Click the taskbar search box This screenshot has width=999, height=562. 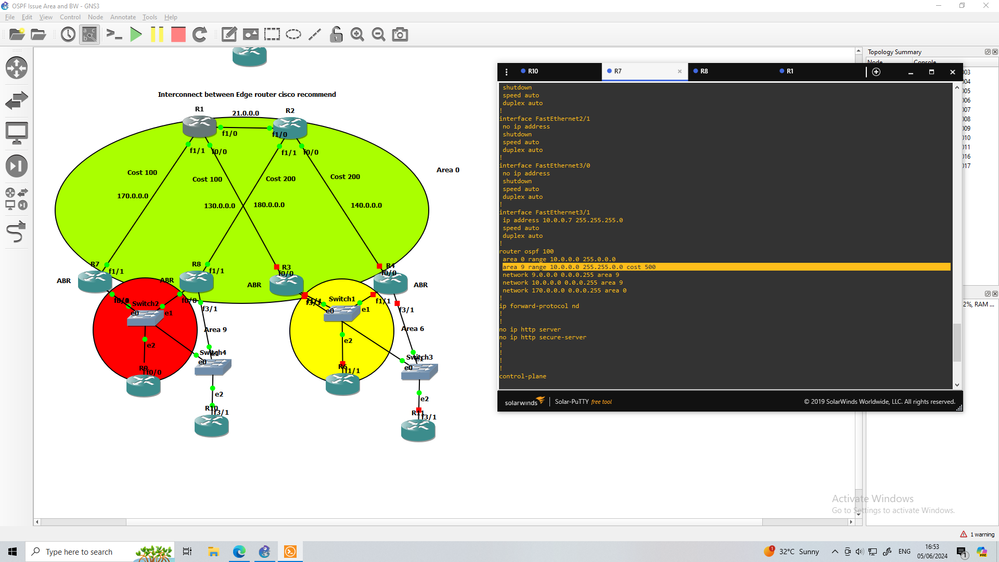coord(99,552)
